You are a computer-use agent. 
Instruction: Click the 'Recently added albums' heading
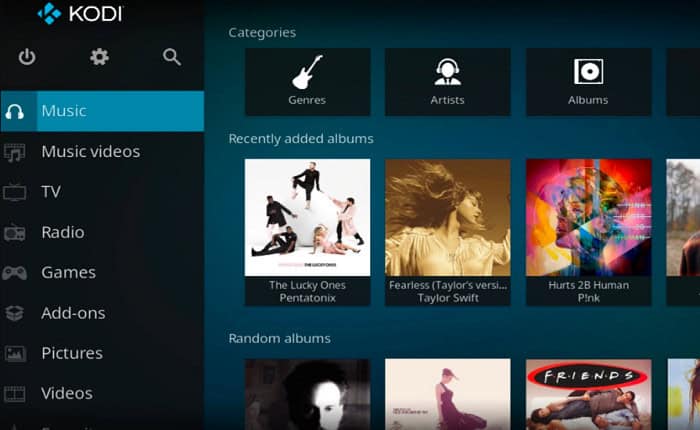click(x=301, y=139)
